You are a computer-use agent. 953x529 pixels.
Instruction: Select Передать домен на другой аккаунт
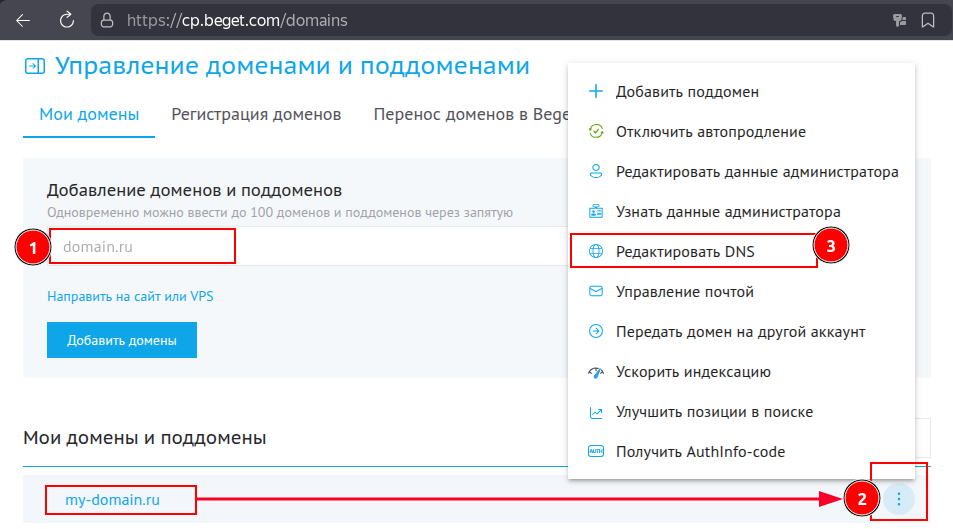click(x=741, y=332)
